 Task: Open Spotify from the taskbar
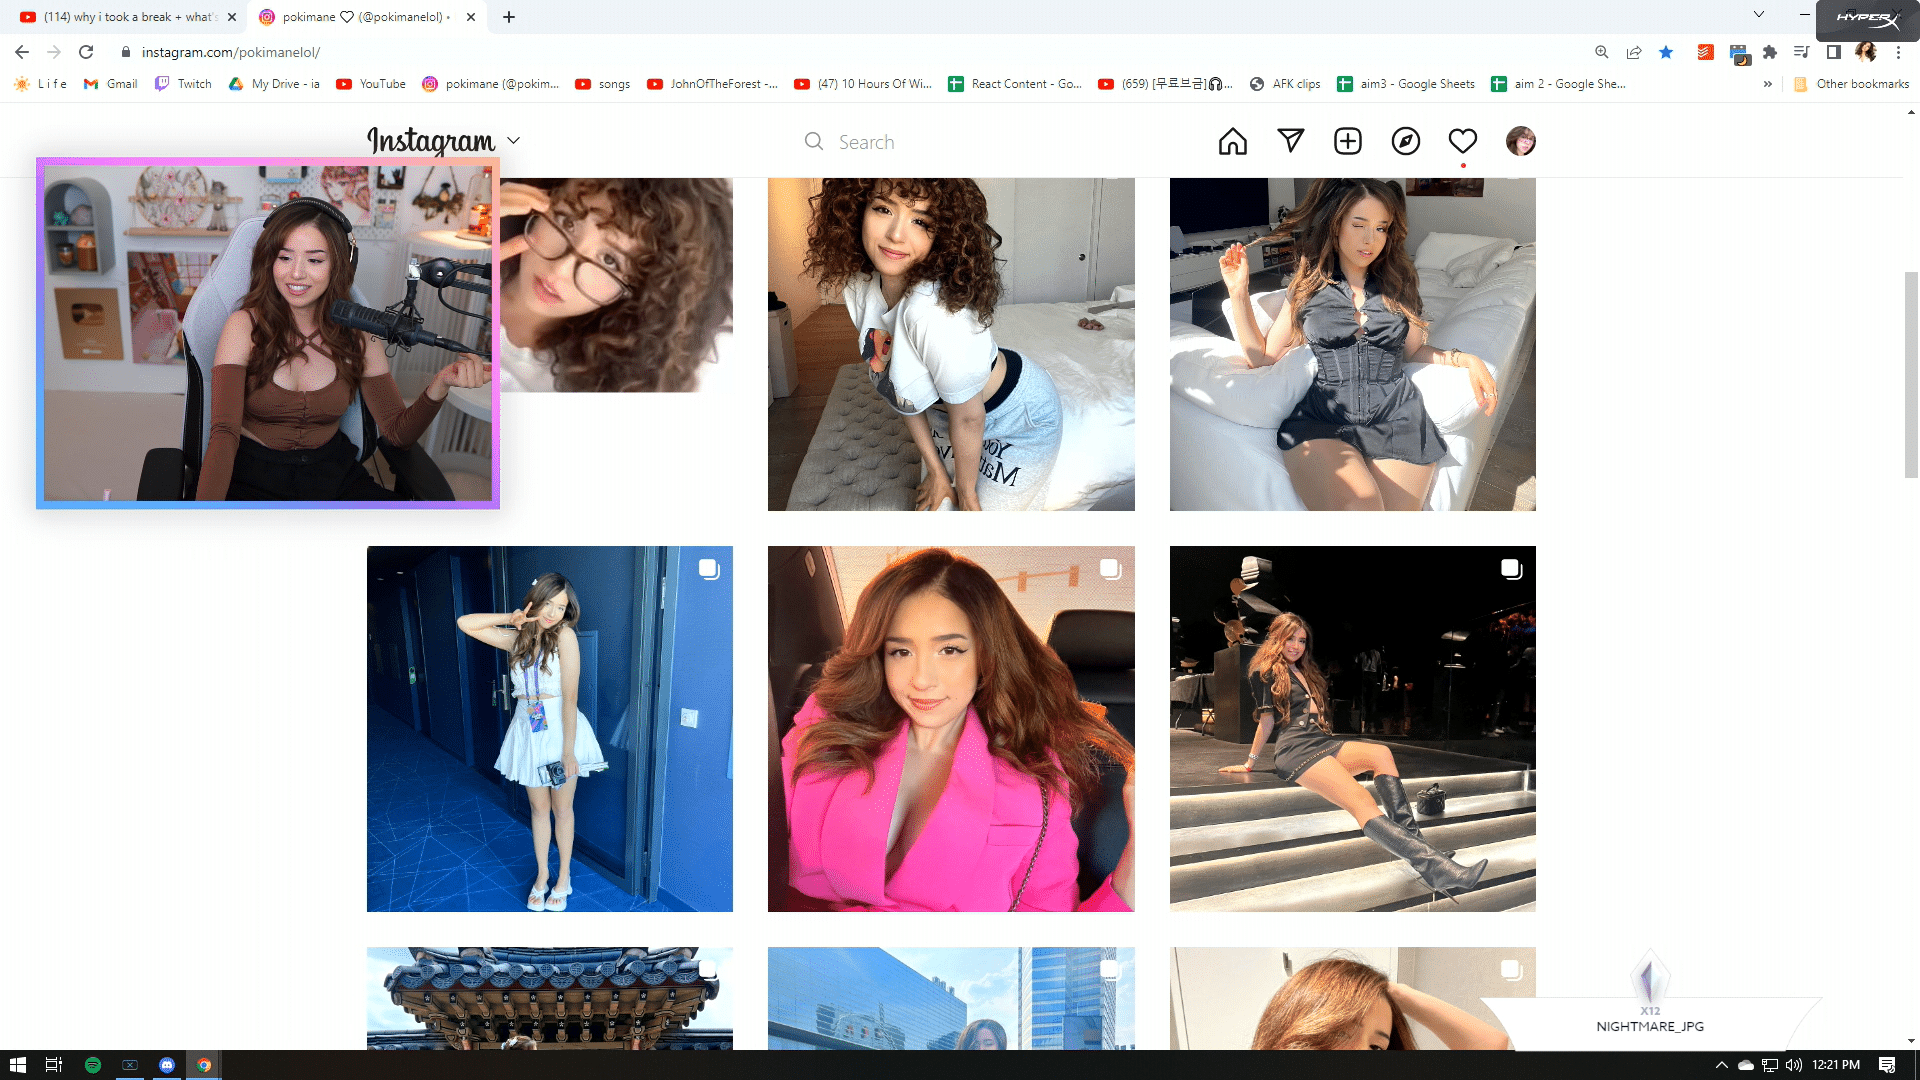tap(92, 1065)
